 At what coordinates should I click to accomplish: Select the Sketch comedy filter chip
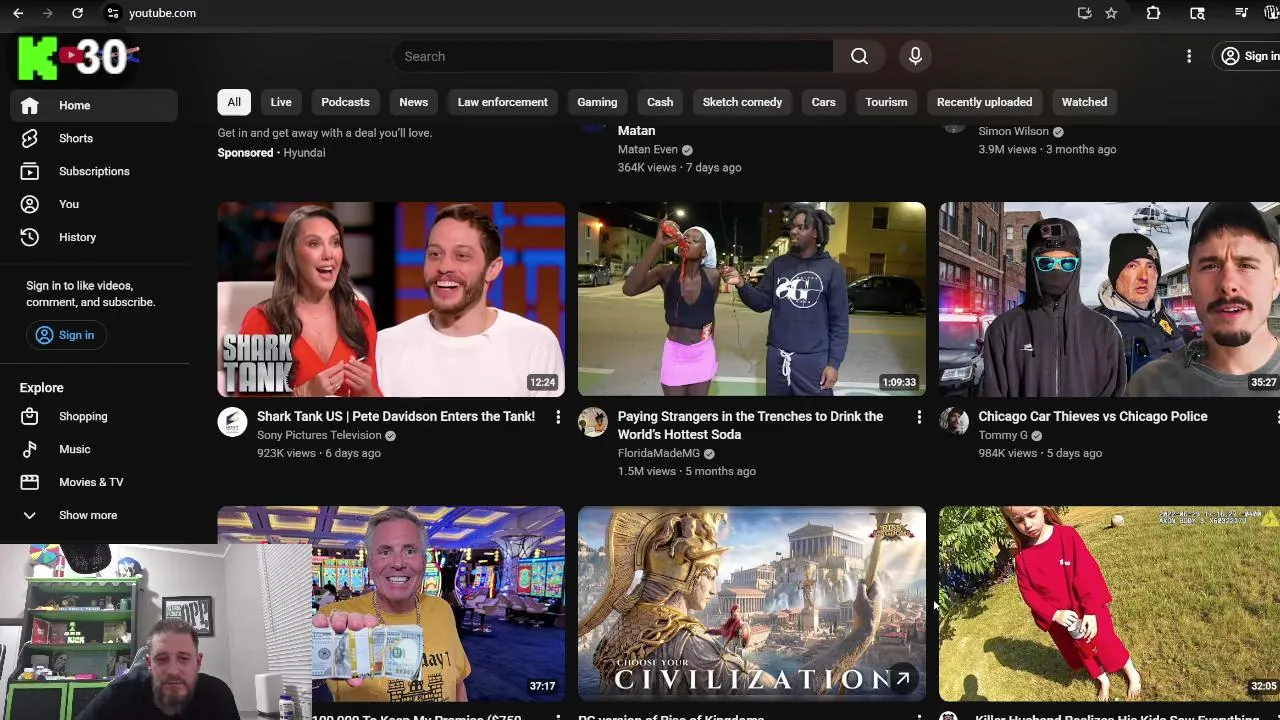coord(742,102)
